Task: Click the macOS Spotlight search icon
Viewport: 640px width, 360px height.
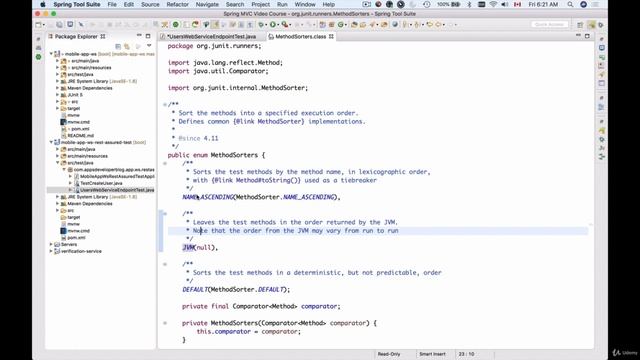Action: pos(570,4)
